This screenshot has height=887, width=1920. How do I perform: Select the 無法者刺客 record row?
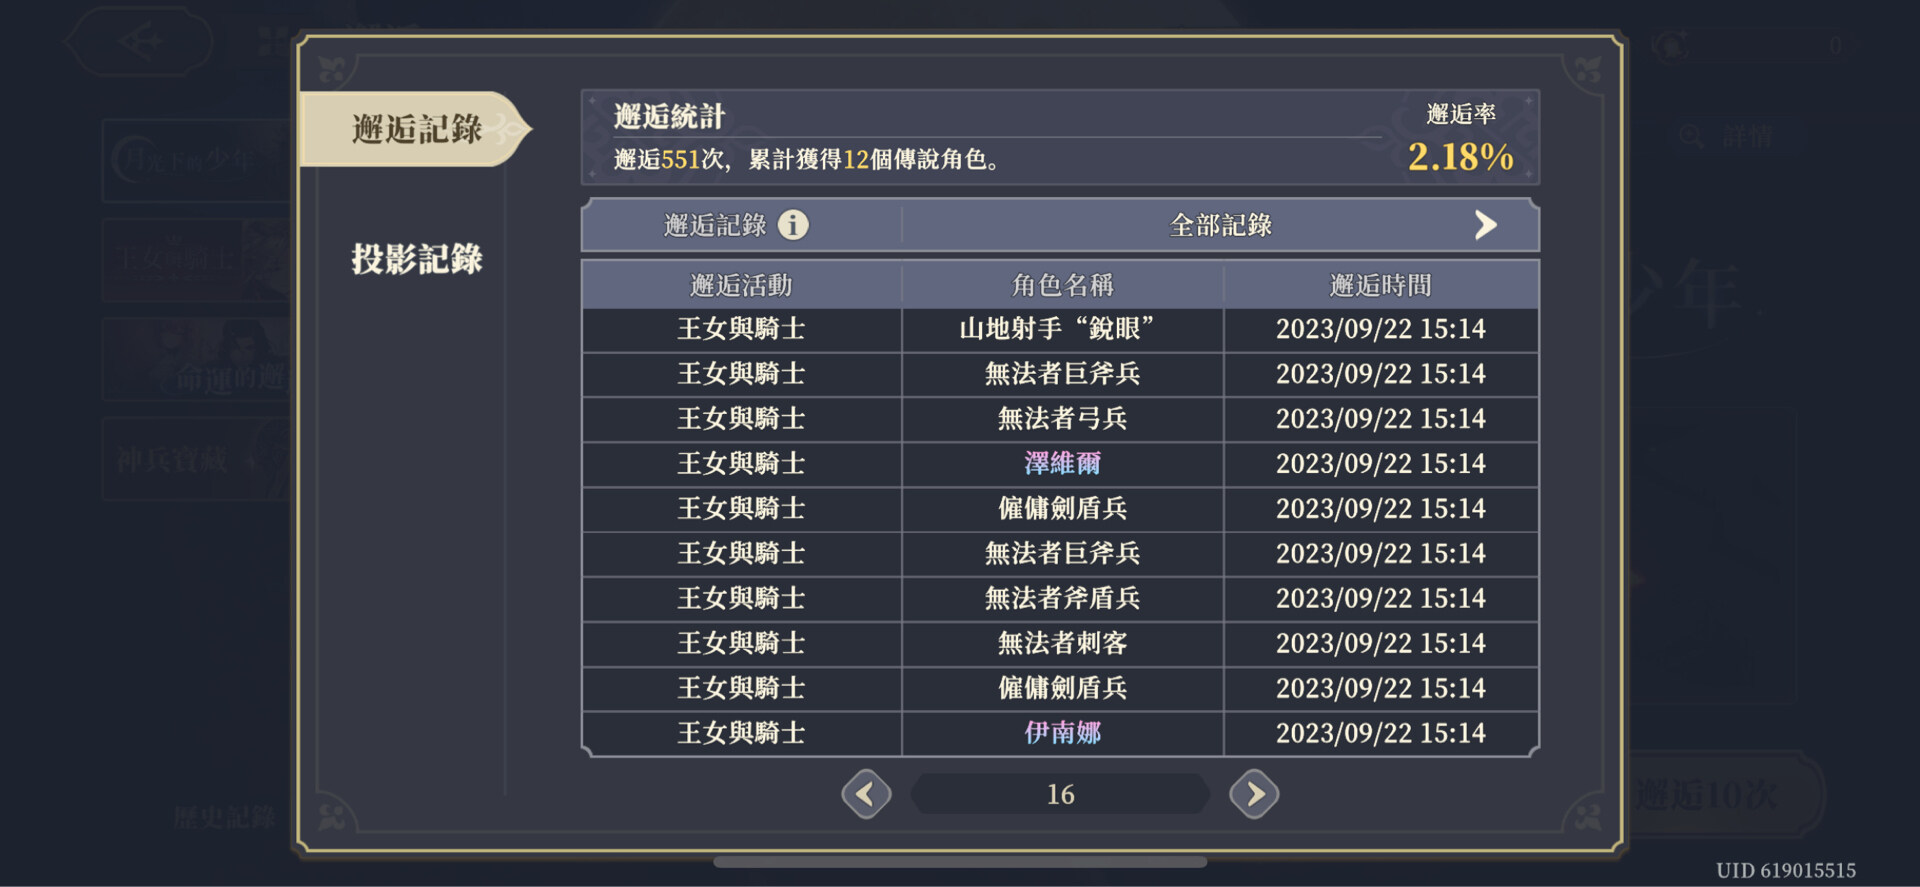click(x=1062, y=643)
